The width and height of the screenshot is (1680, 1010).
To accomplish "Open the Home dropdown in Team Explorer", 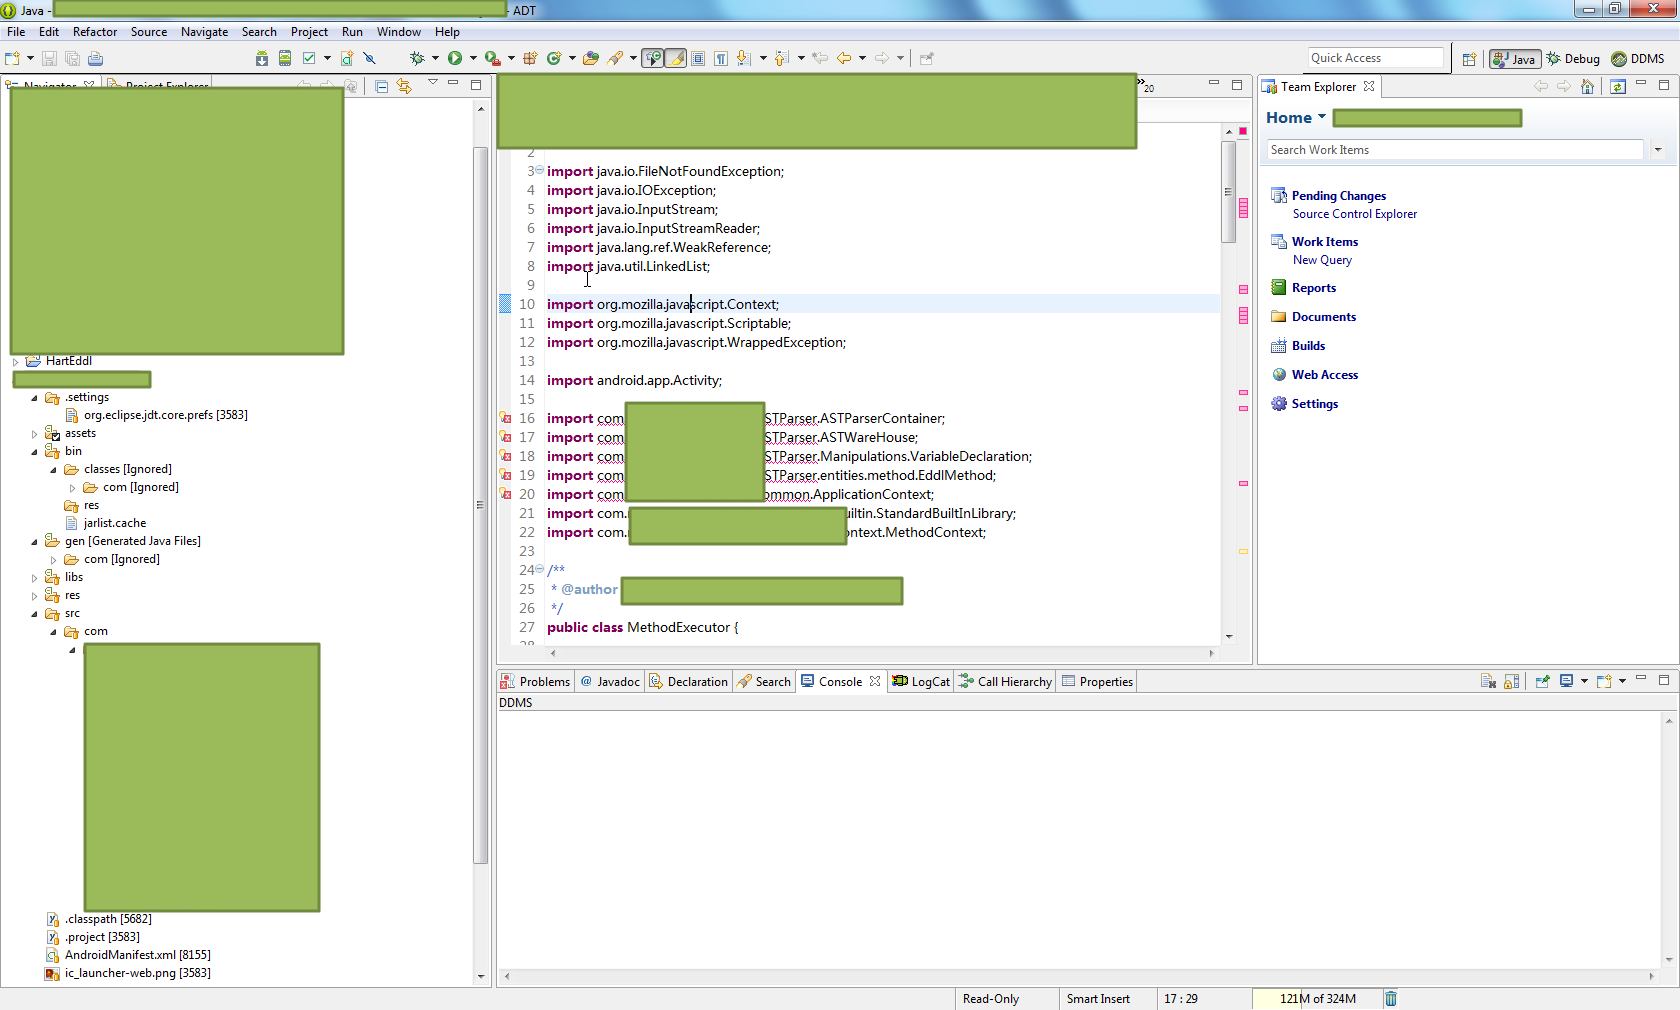I will click(1321, 117).
